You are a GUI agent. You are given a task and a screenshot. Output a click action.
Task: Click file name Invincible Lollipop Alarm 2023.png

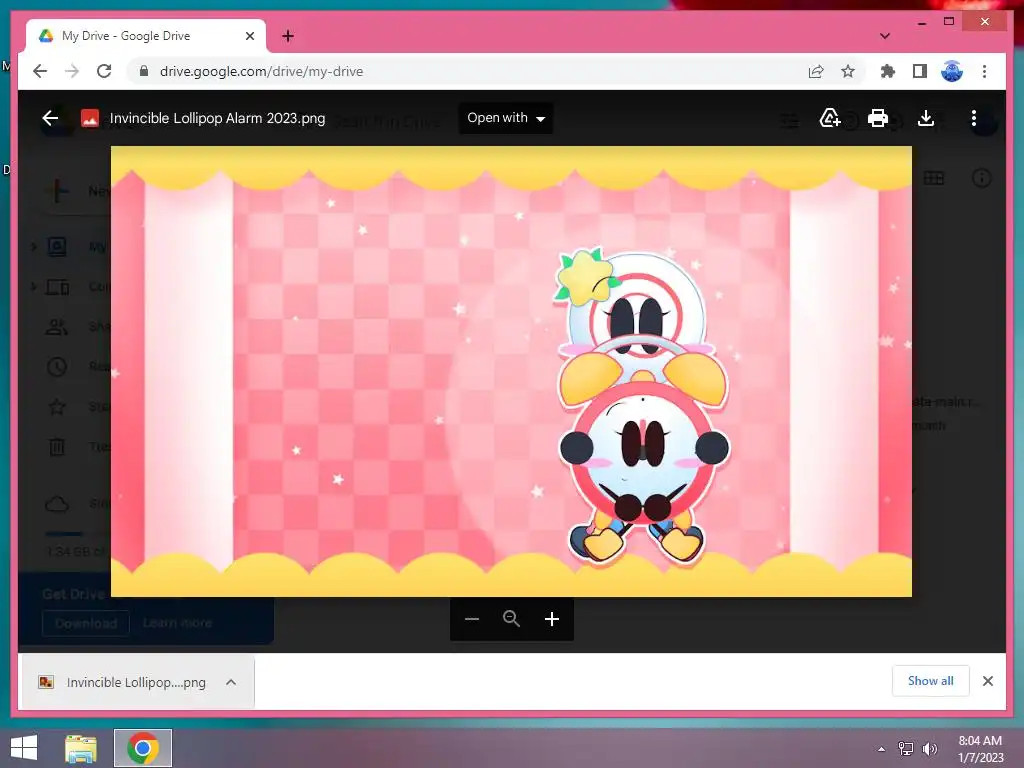point(217,118)
